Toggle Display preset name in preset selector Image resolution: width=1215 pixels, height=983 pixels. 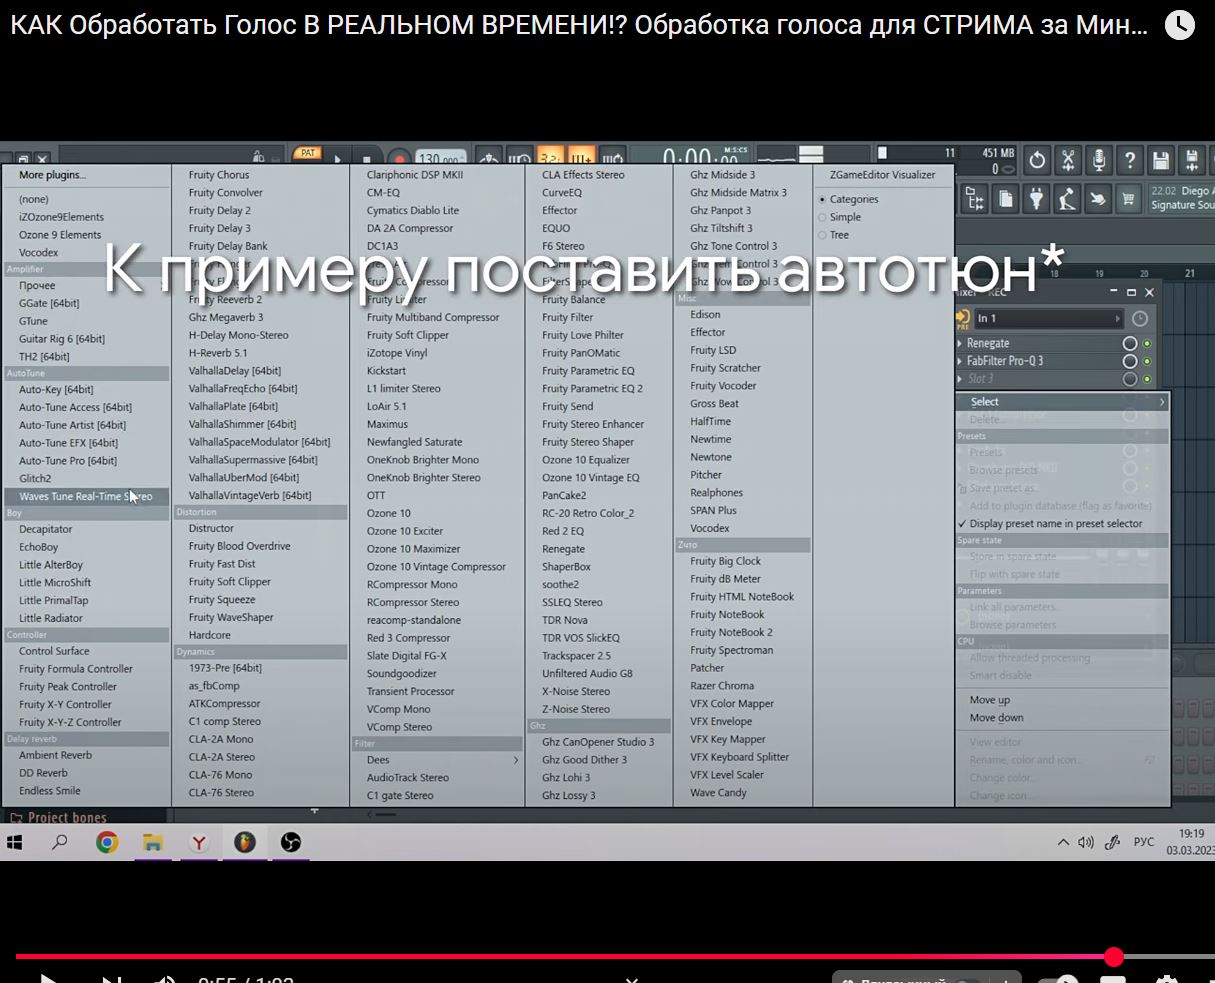coord(1055,524)
